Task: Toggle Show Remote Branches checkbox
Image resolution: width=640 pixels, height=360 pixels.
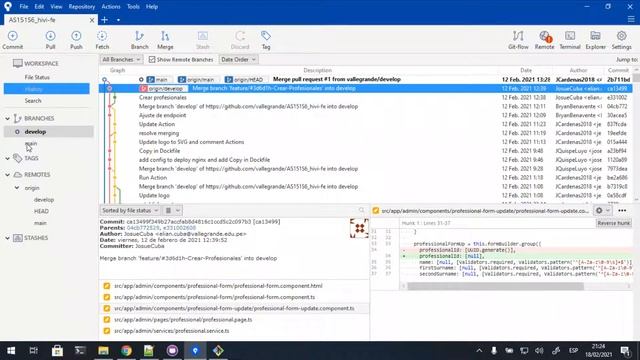Action: 152,60
